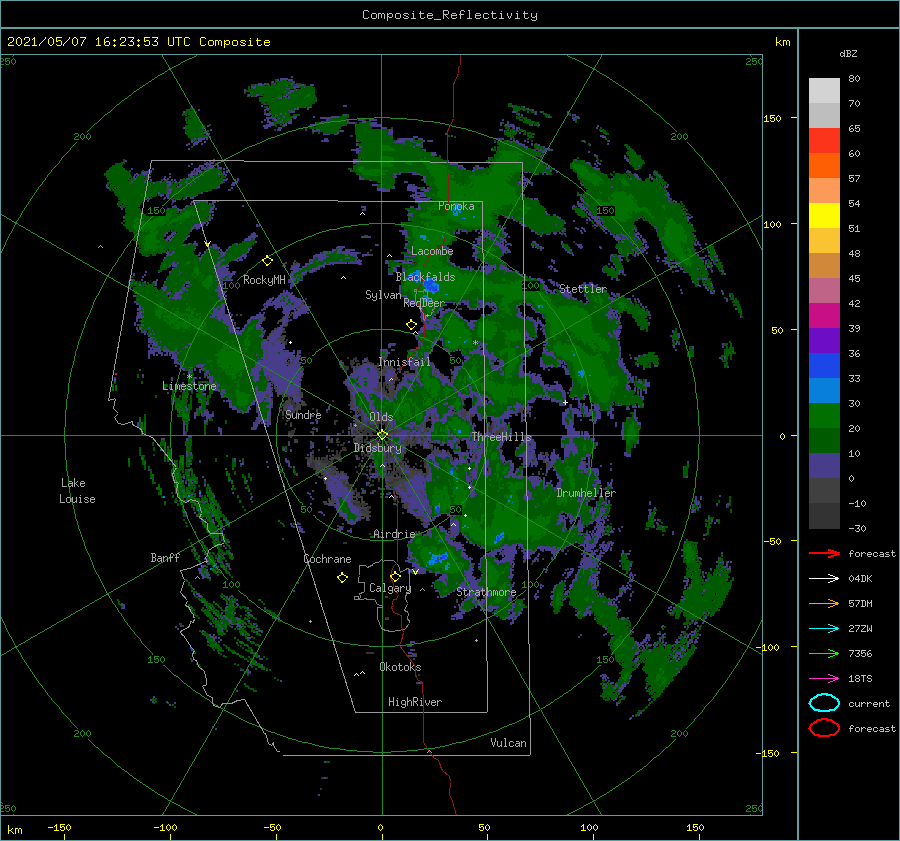900x841 pixels.
Task: Click the Ponoka town label
Action: click(x=456, y=206)
